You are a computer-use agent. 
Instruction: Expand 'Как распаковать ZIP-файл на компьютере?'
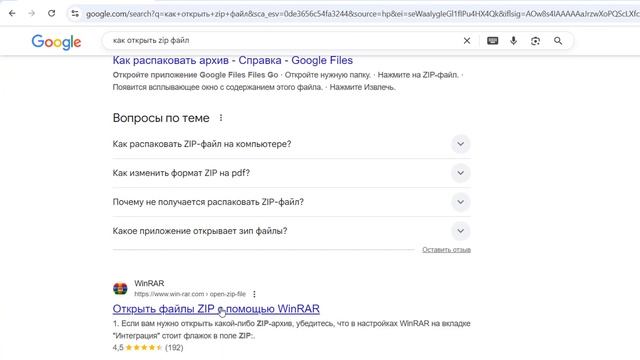[x=291, y=144]
